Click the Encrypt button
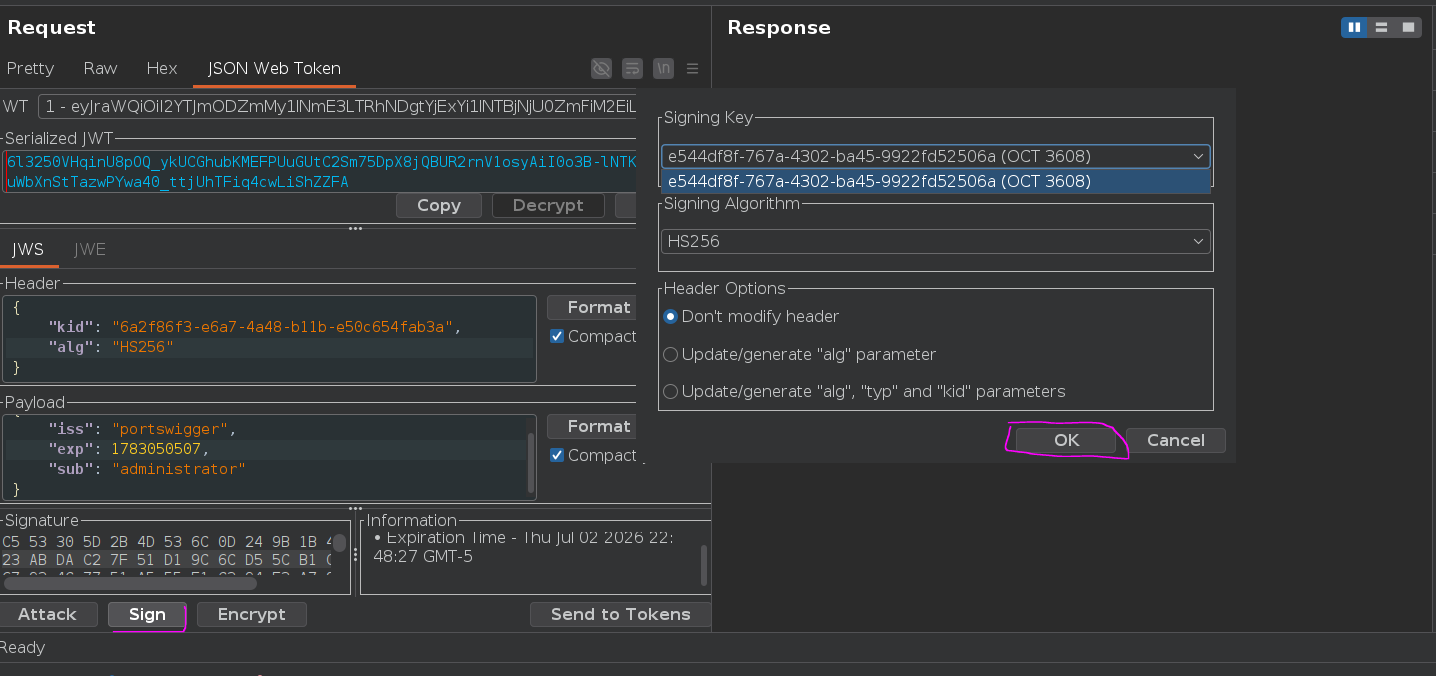 (x=252, y=614)
